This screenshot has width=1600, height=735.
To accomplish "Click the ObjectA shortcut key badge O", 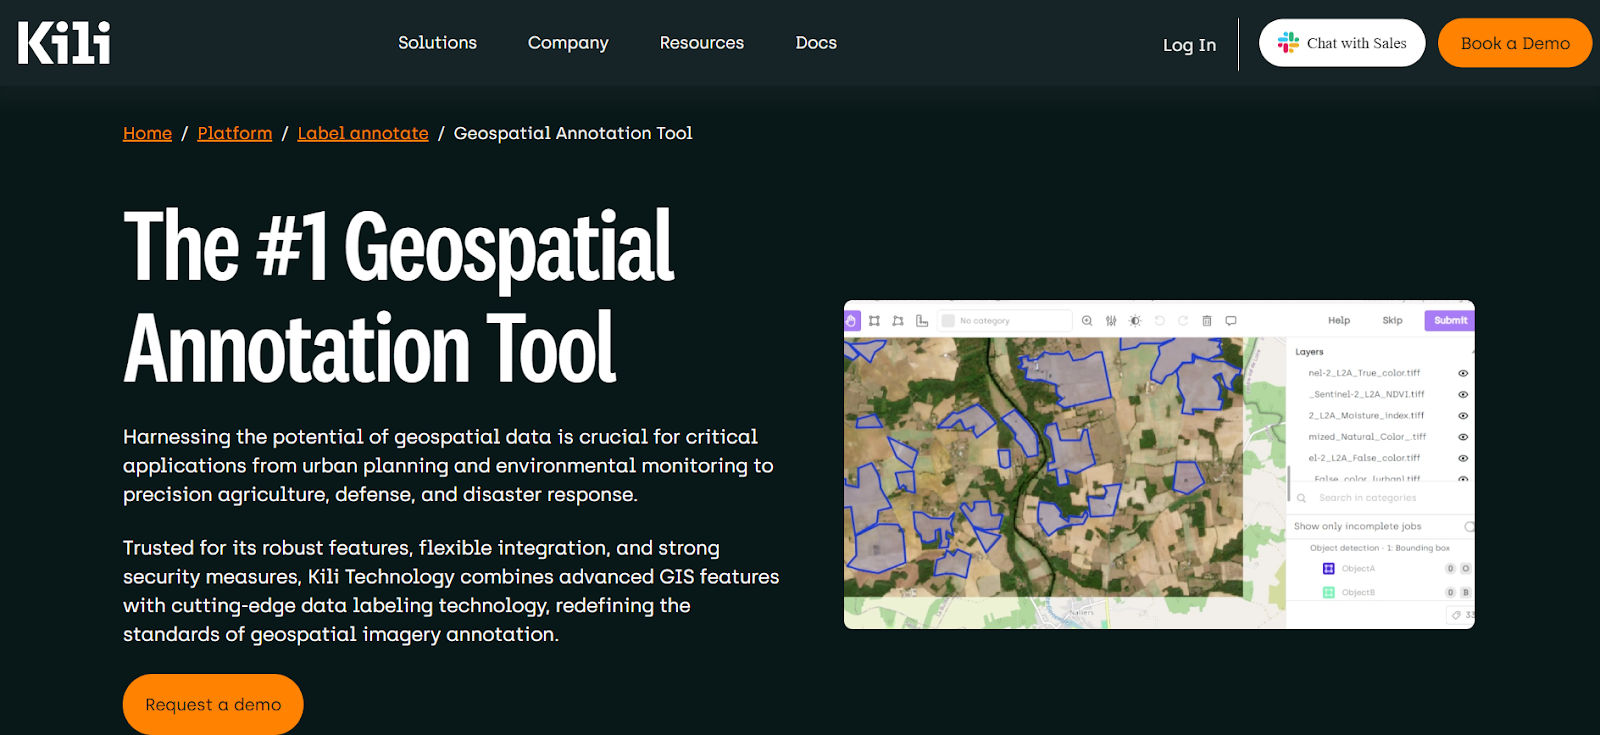I will pyautogui.click(x=1466, y=569).
